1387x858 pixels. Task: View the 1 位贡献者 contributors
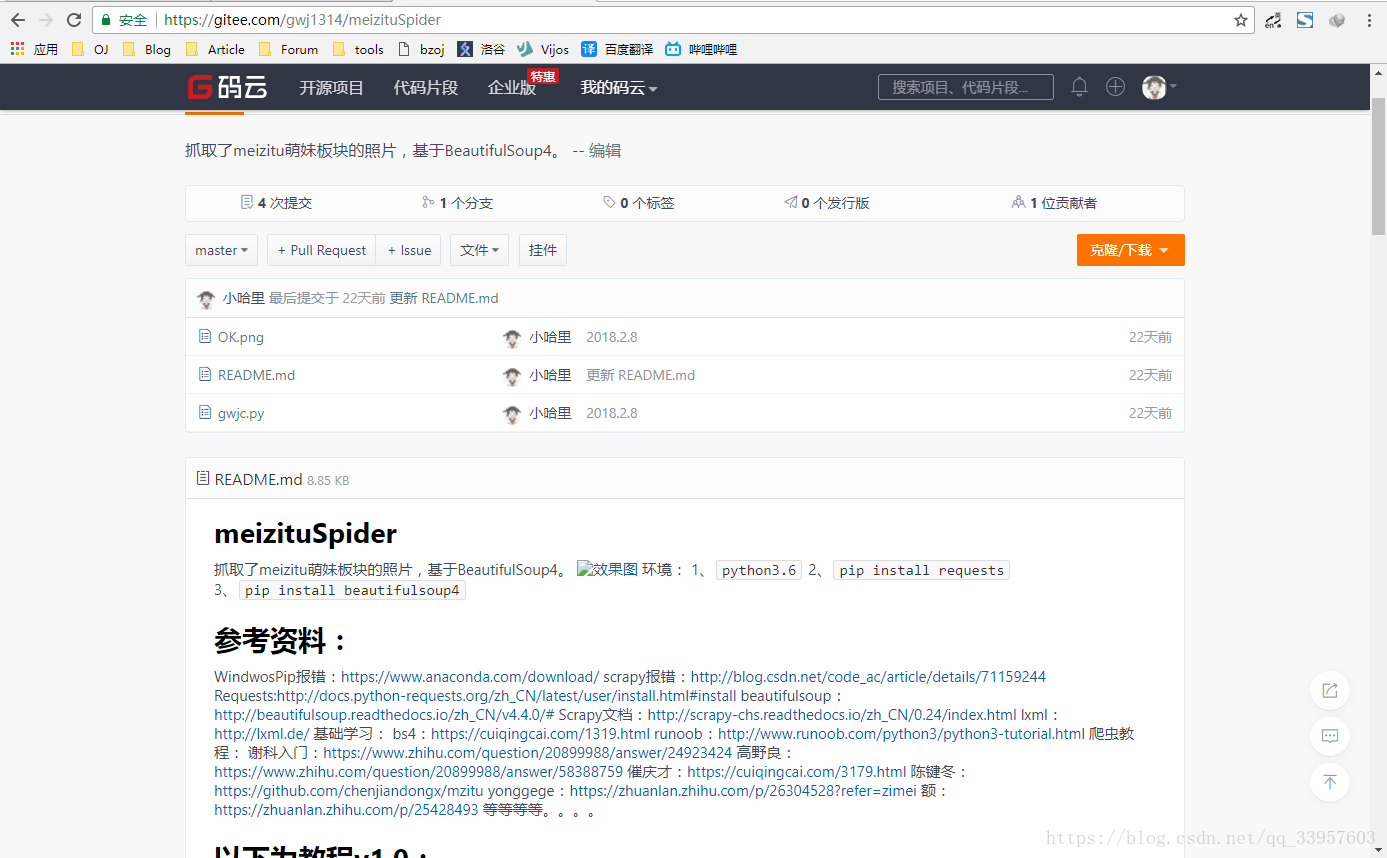[x=1054, y=203]
